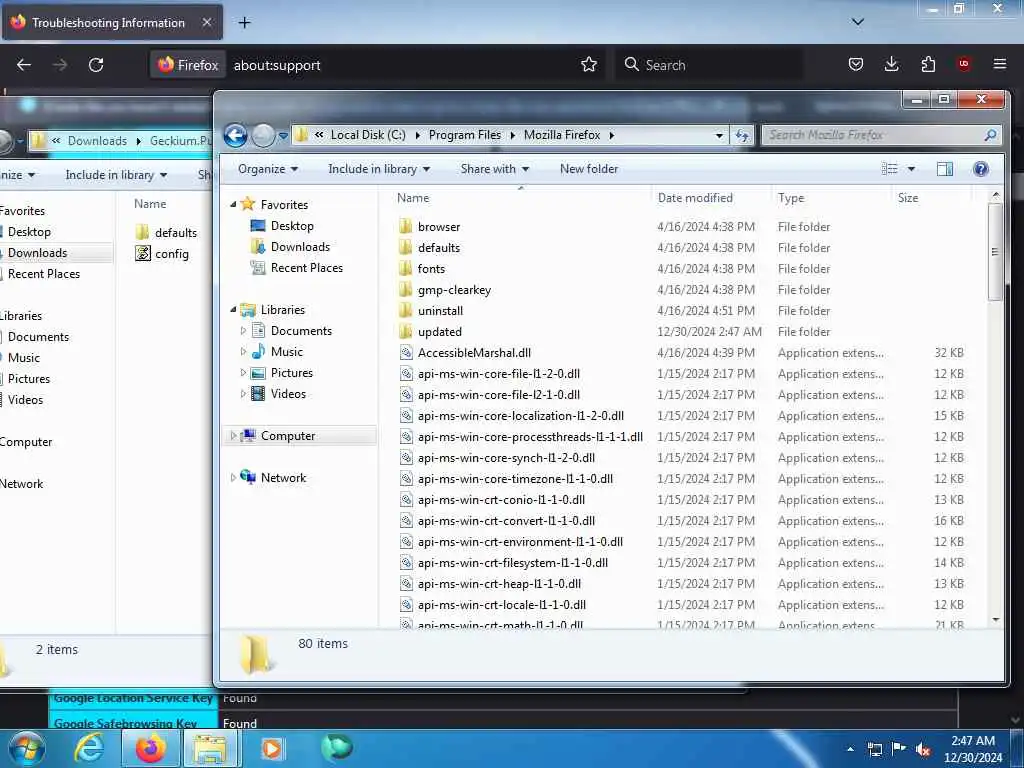
Task: Reload the about:support page
Action: click(96, 65)
